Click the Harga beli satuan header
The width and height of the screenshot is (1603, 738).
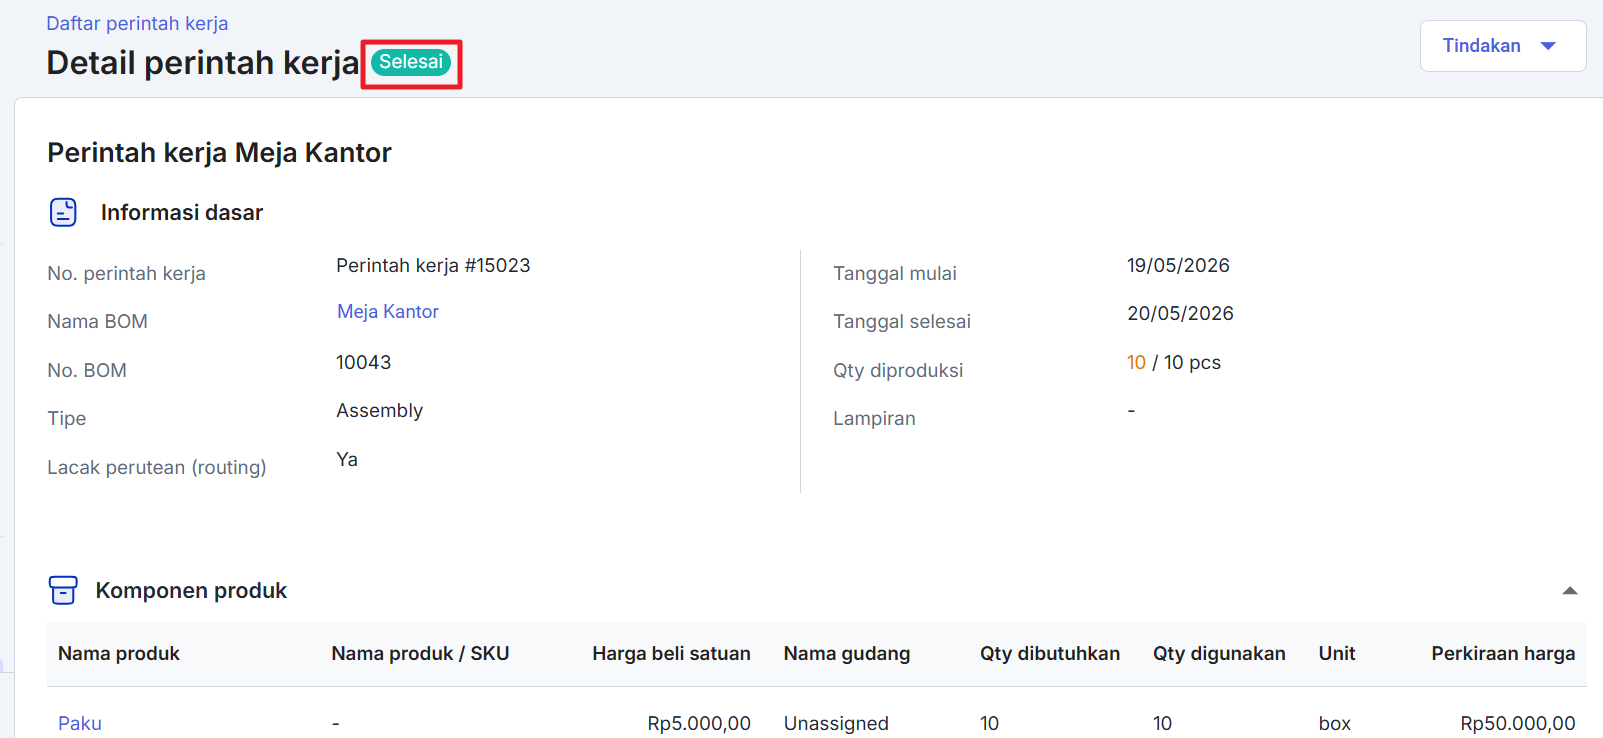pos(671,653)
